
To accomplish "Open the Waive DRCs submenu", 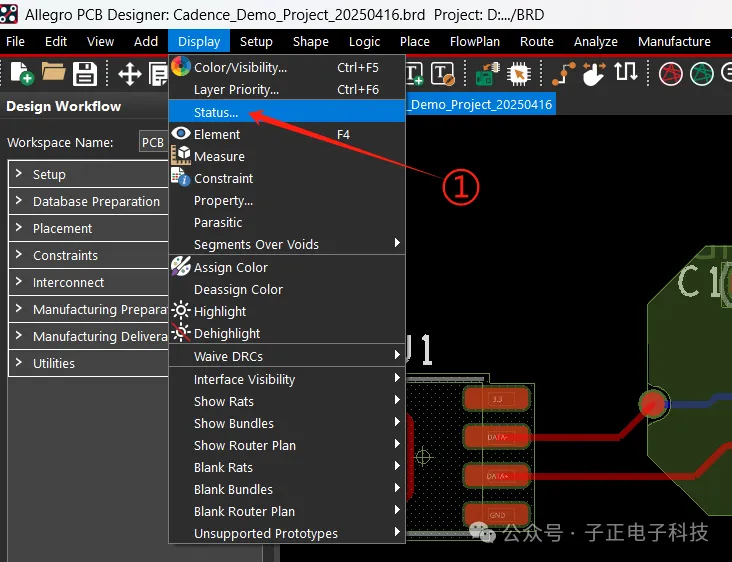I will 287,356.
